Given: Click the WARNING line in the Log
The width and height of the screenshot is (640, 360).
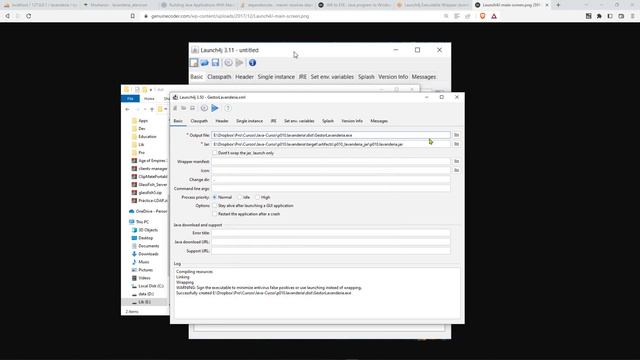Looking at the screenshot, I should point(269,288).
